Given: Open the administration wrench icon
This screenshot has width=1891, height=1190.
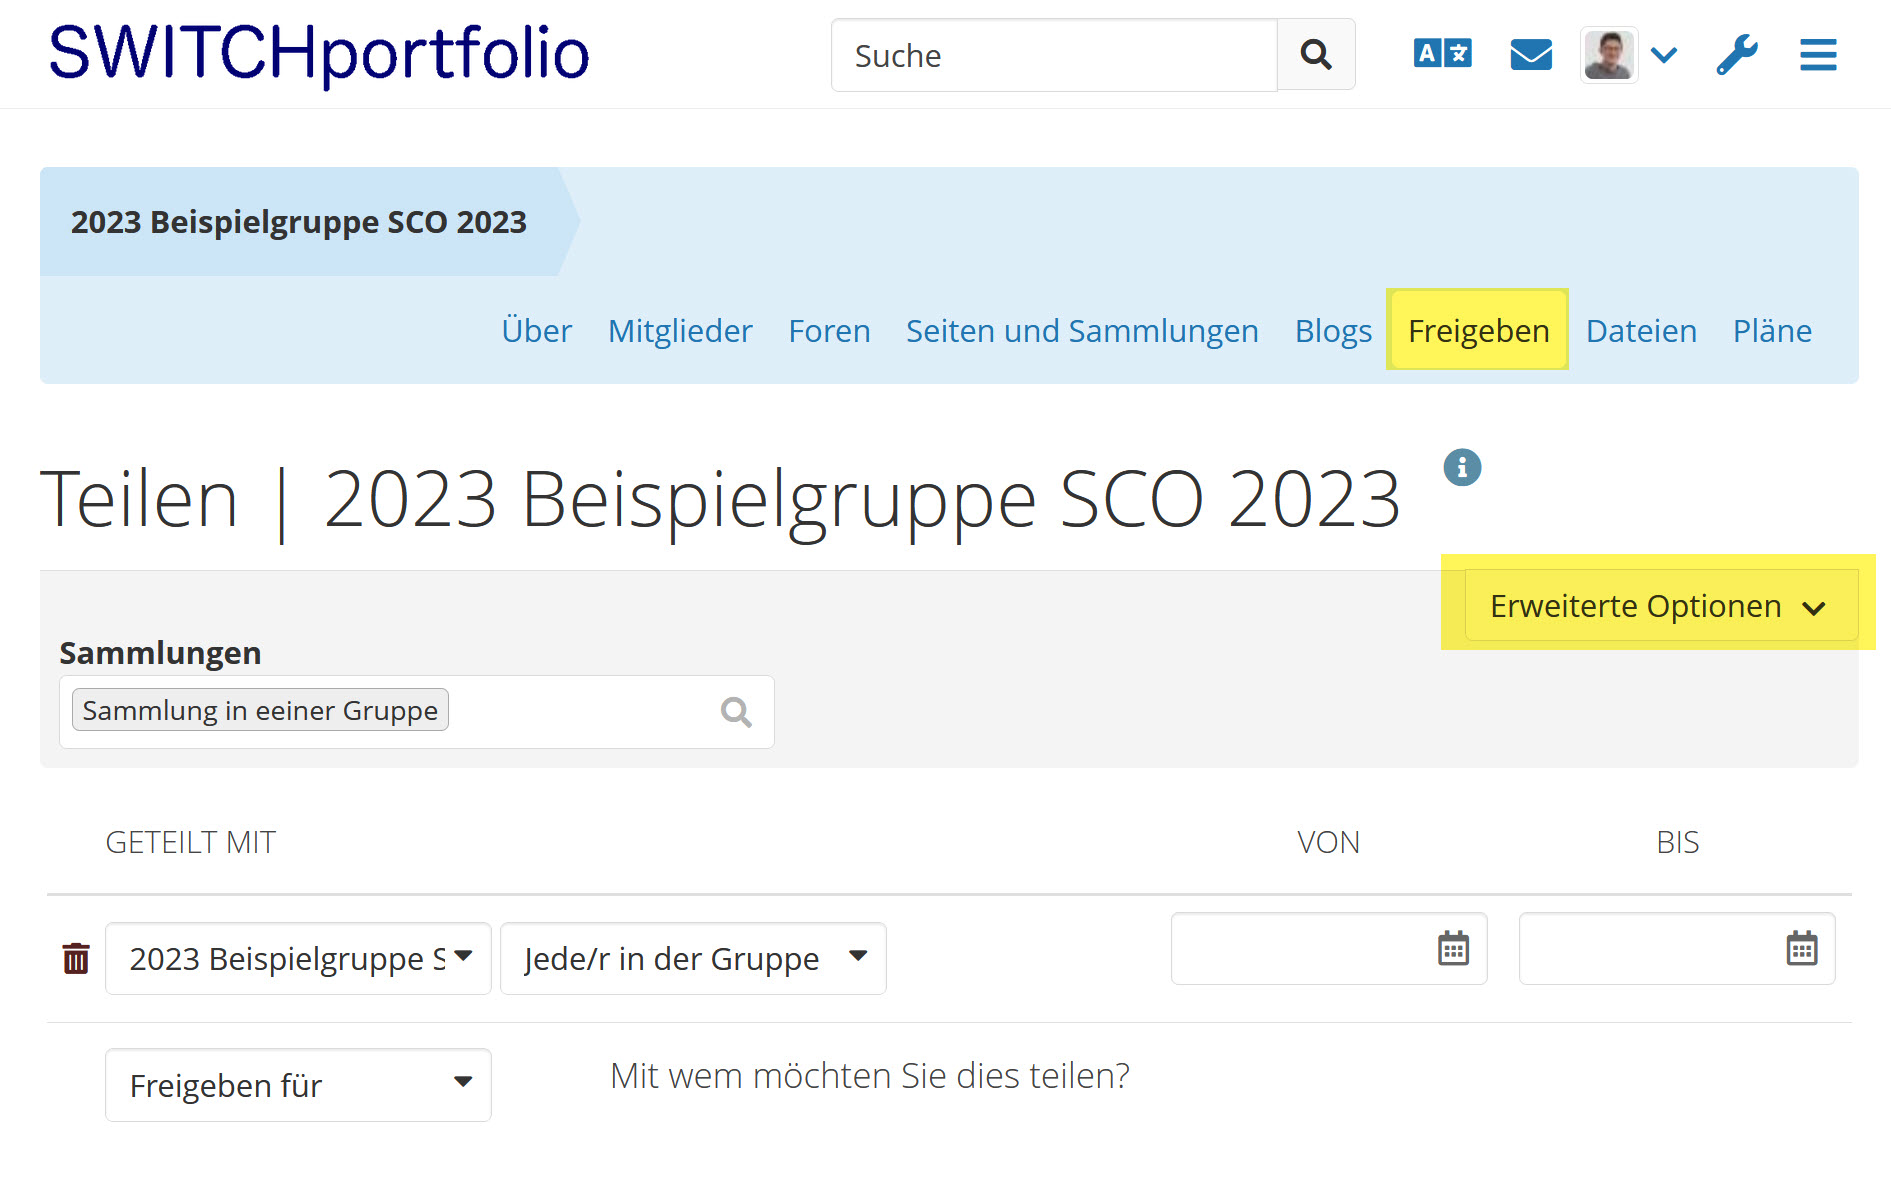Looking at the screenshot, I should pos(1737,55).
